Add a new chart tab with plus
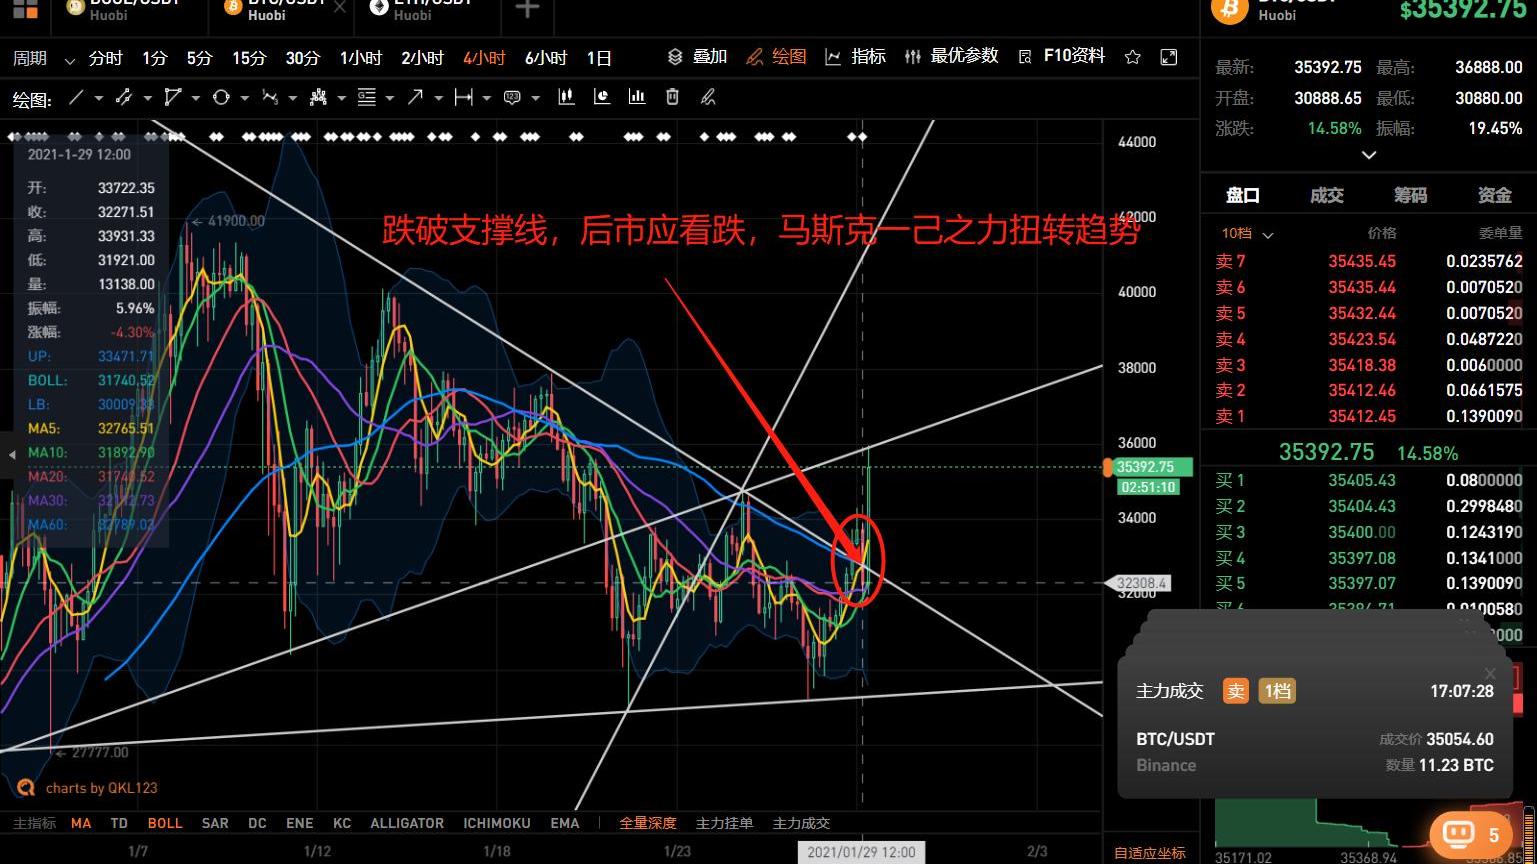This screenshot has height=864, width=1537. coord(527,10)
